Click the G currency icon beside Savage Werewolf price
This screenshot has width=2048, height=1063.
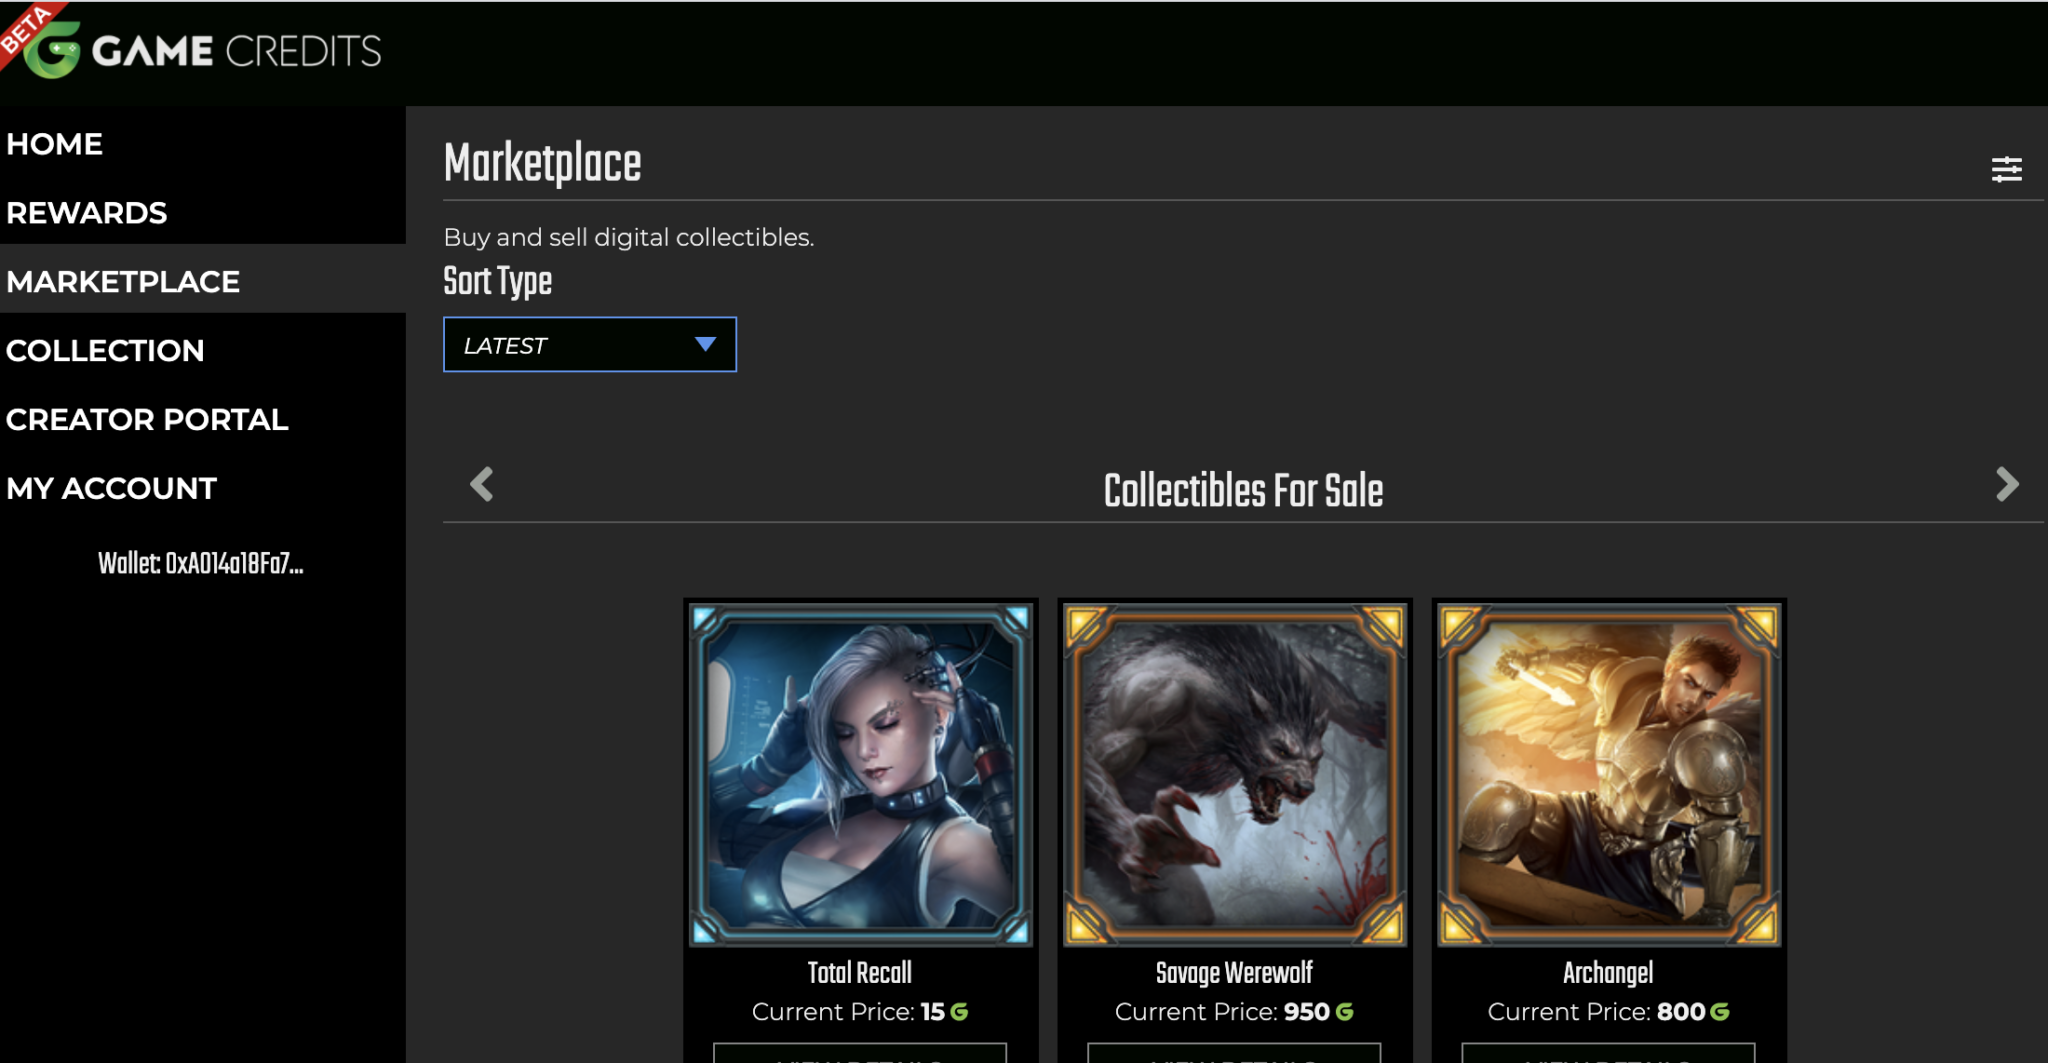click(x=1345, y=1012)
